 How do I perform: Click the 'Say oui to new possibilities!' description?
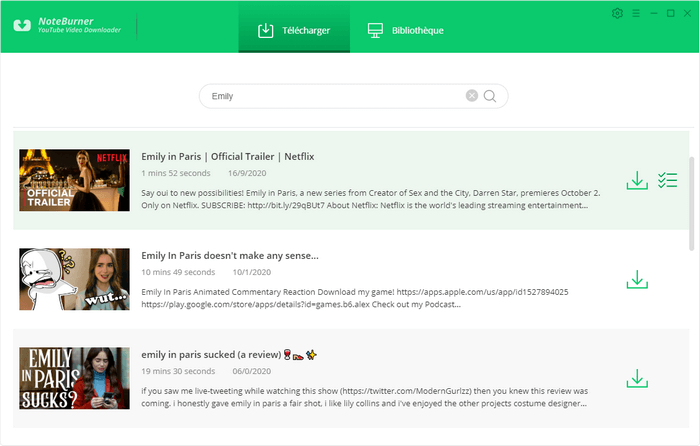click(371, 199)
